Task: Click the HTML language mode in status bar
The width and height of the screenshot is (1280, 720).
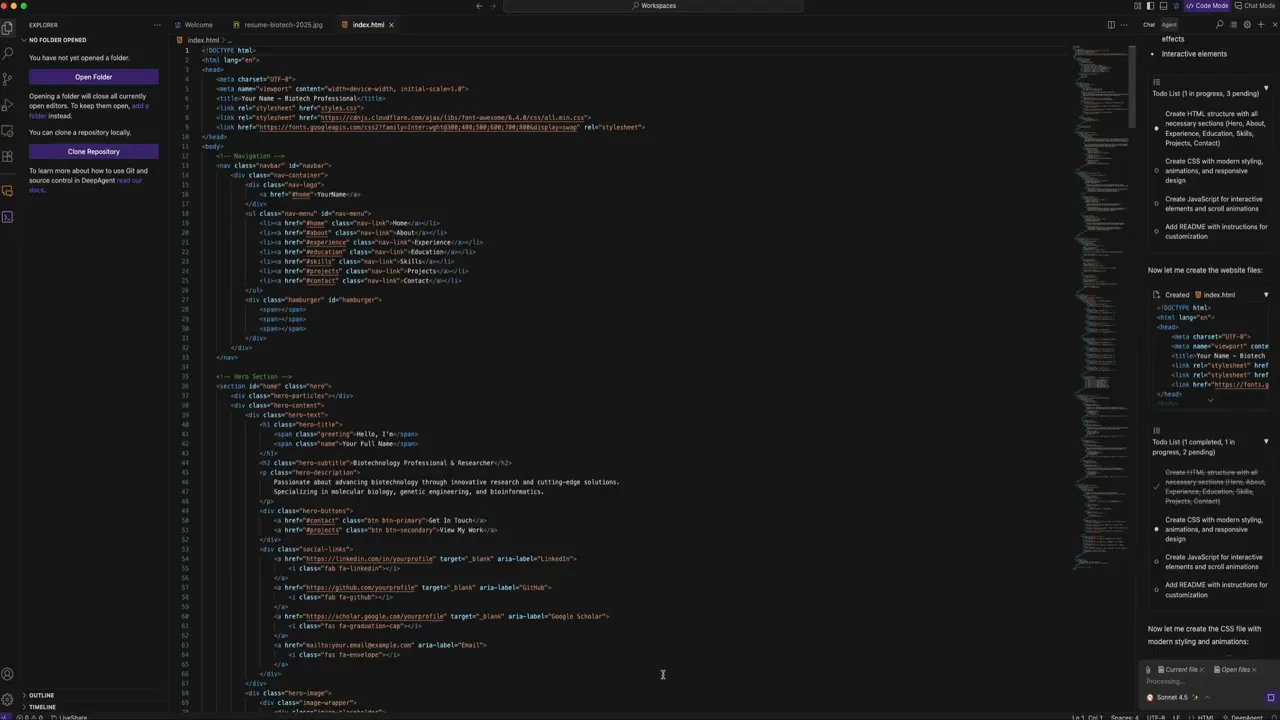Action: coord(1206,717)
